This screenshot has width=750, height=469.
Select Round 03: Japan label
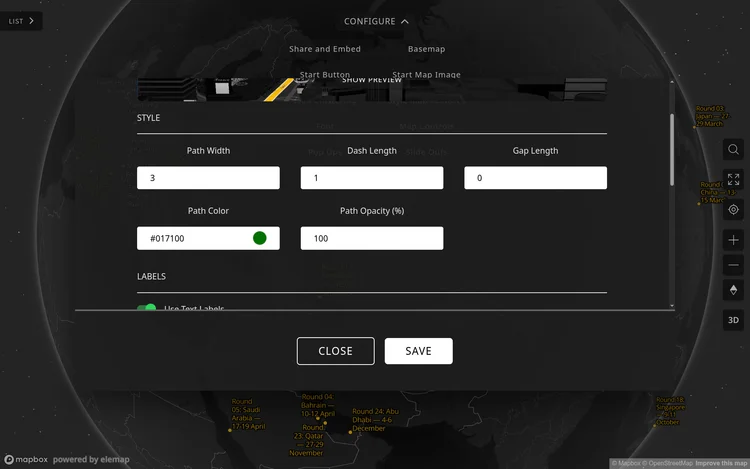coord(711,116)
